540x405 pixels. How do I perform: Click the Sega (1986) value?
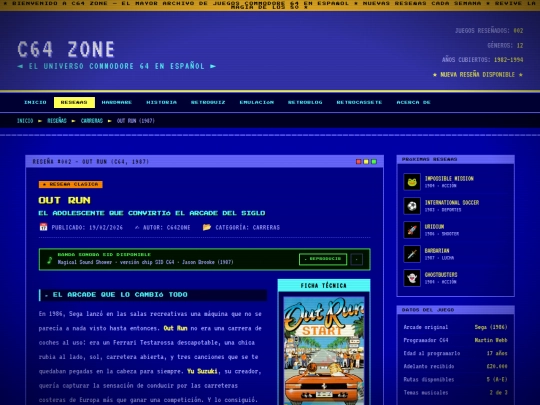491,327
